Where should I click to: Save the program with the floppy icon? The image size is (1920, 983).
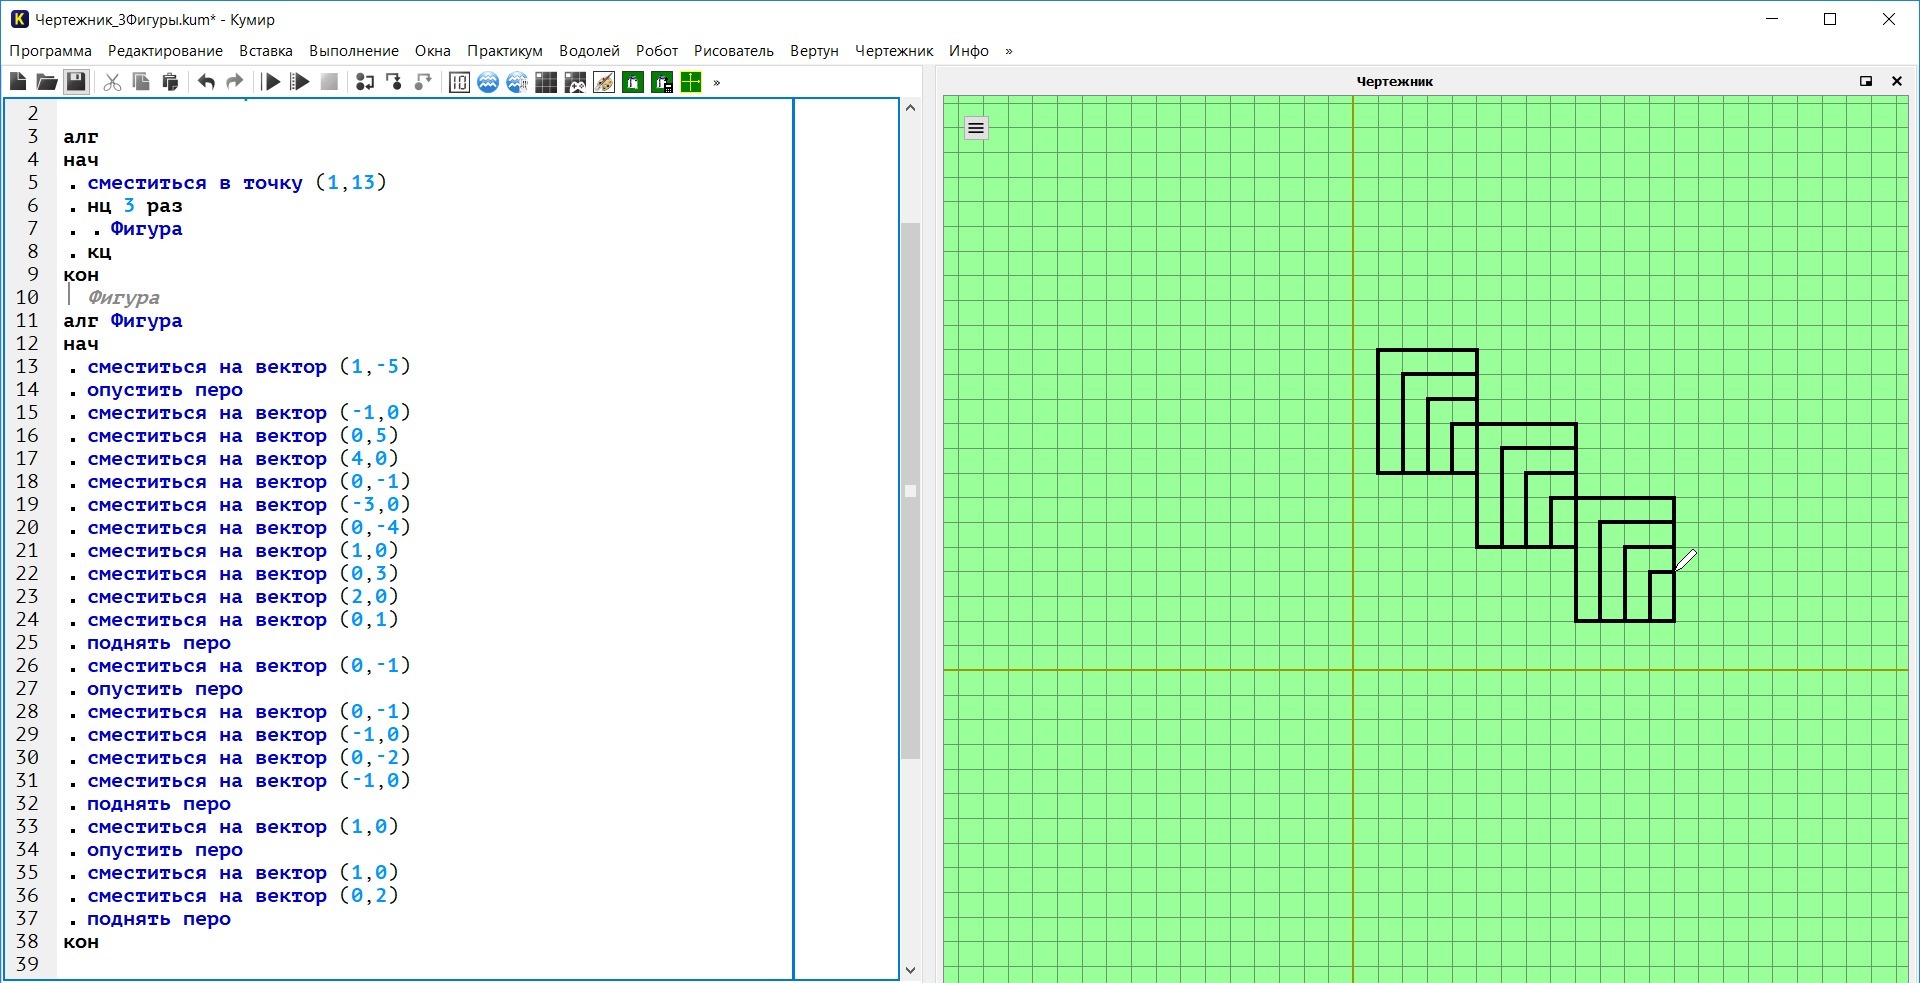coord(76,82)
